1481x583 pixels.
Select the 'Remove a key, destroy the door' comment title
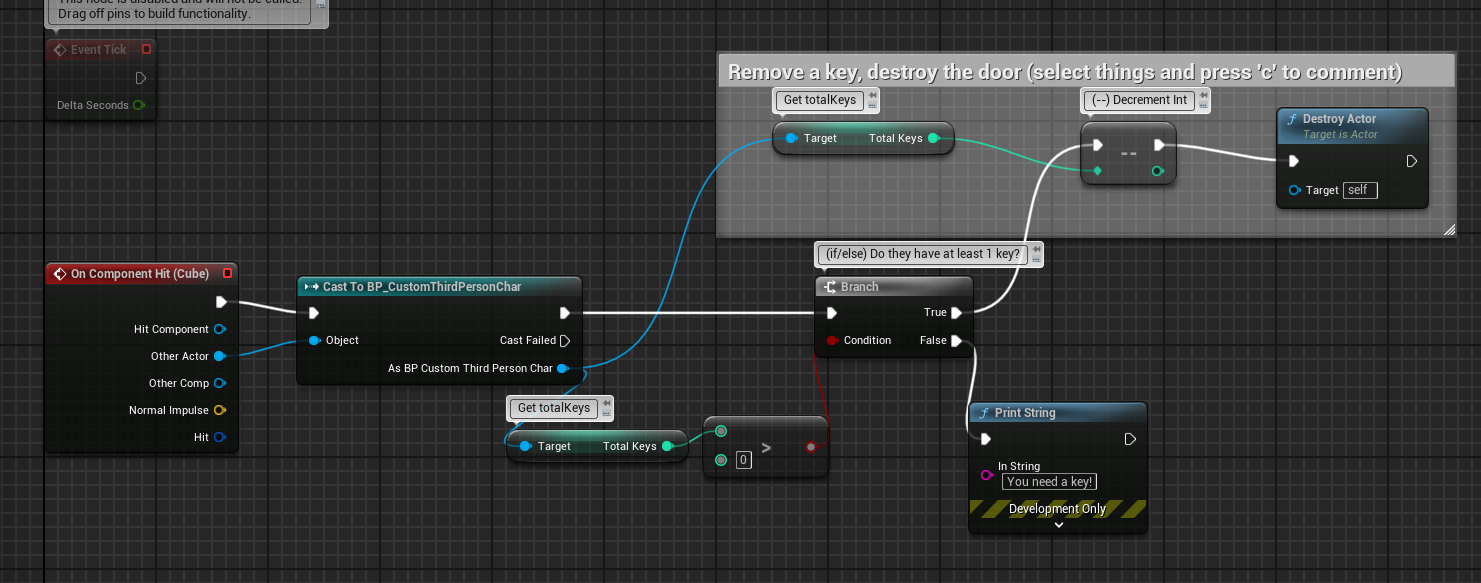click(1065, 72)
